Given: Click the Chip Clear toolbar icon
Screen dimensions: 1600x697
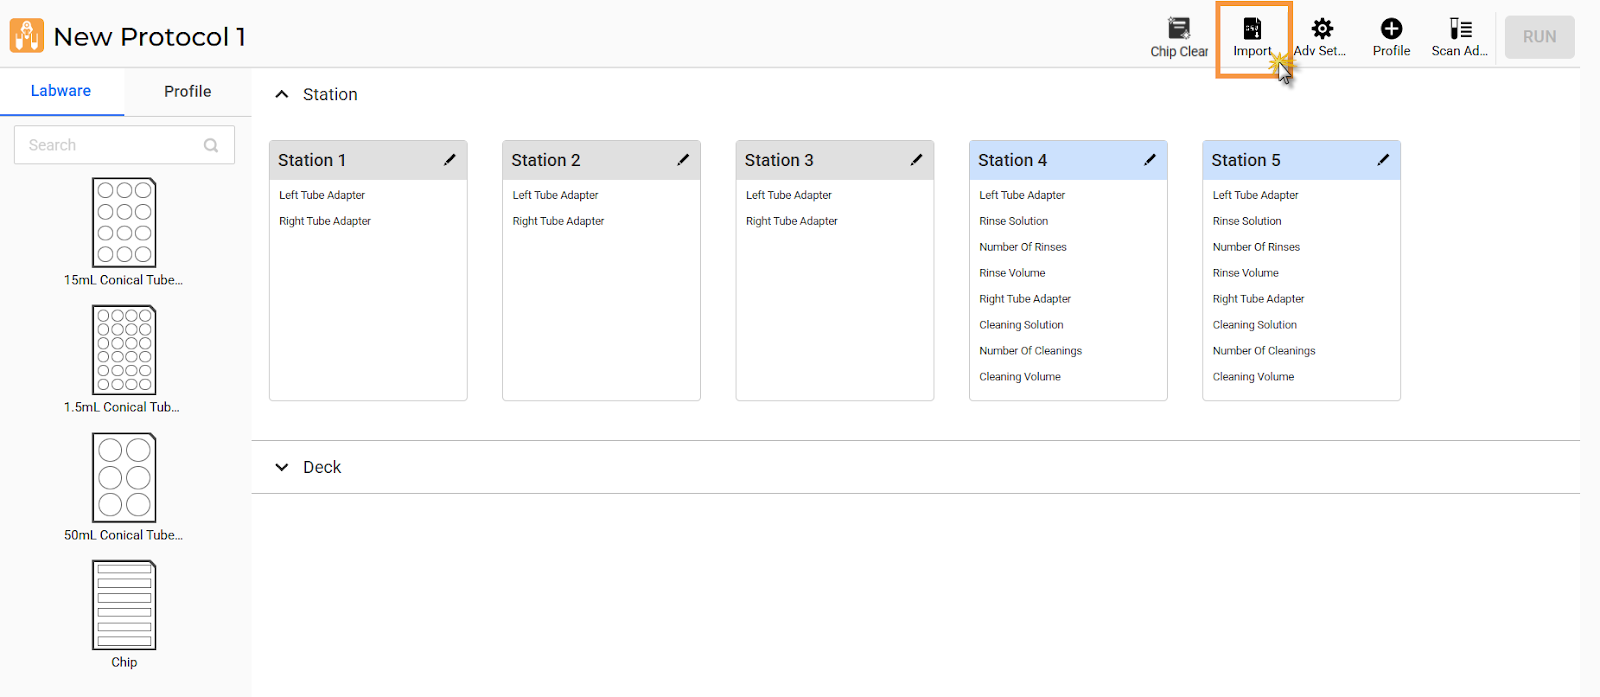Looking at the screenshot, I should pos(1179,29).
